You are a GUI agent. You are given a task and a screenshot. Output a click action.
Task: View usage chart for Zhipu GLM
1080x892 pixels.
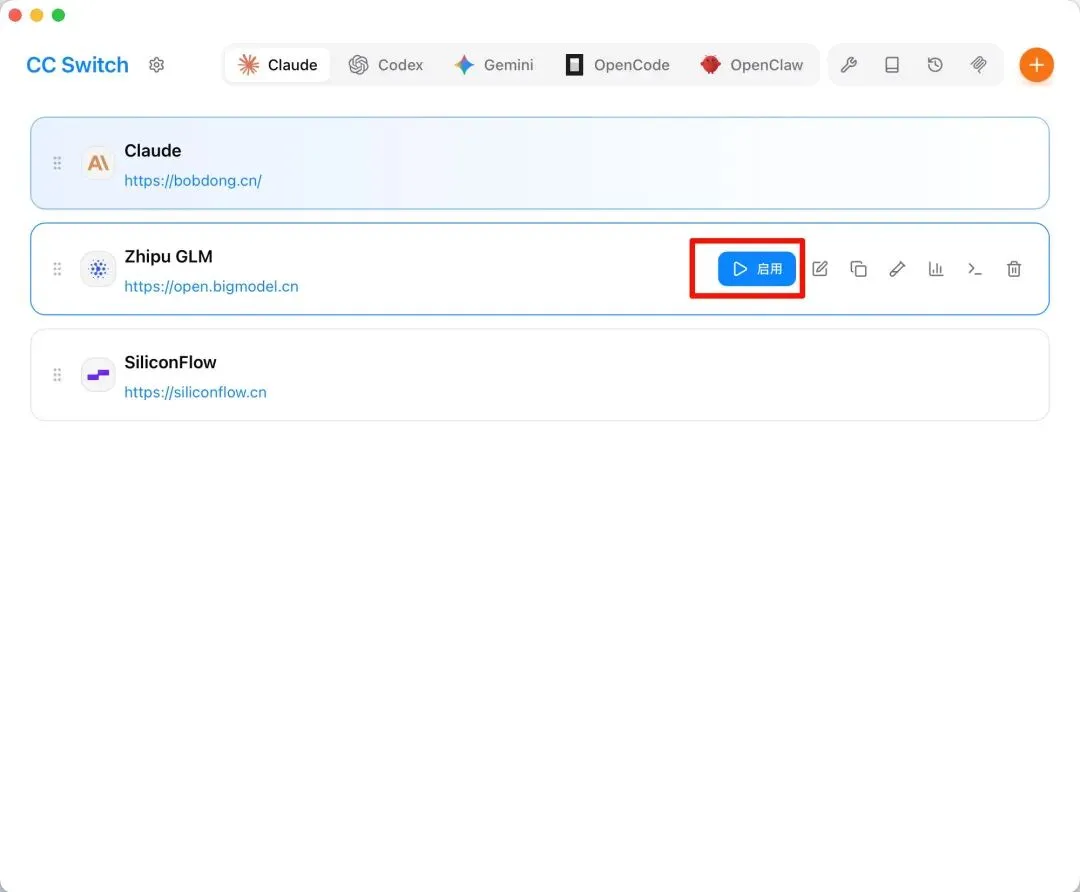point(935,269)
